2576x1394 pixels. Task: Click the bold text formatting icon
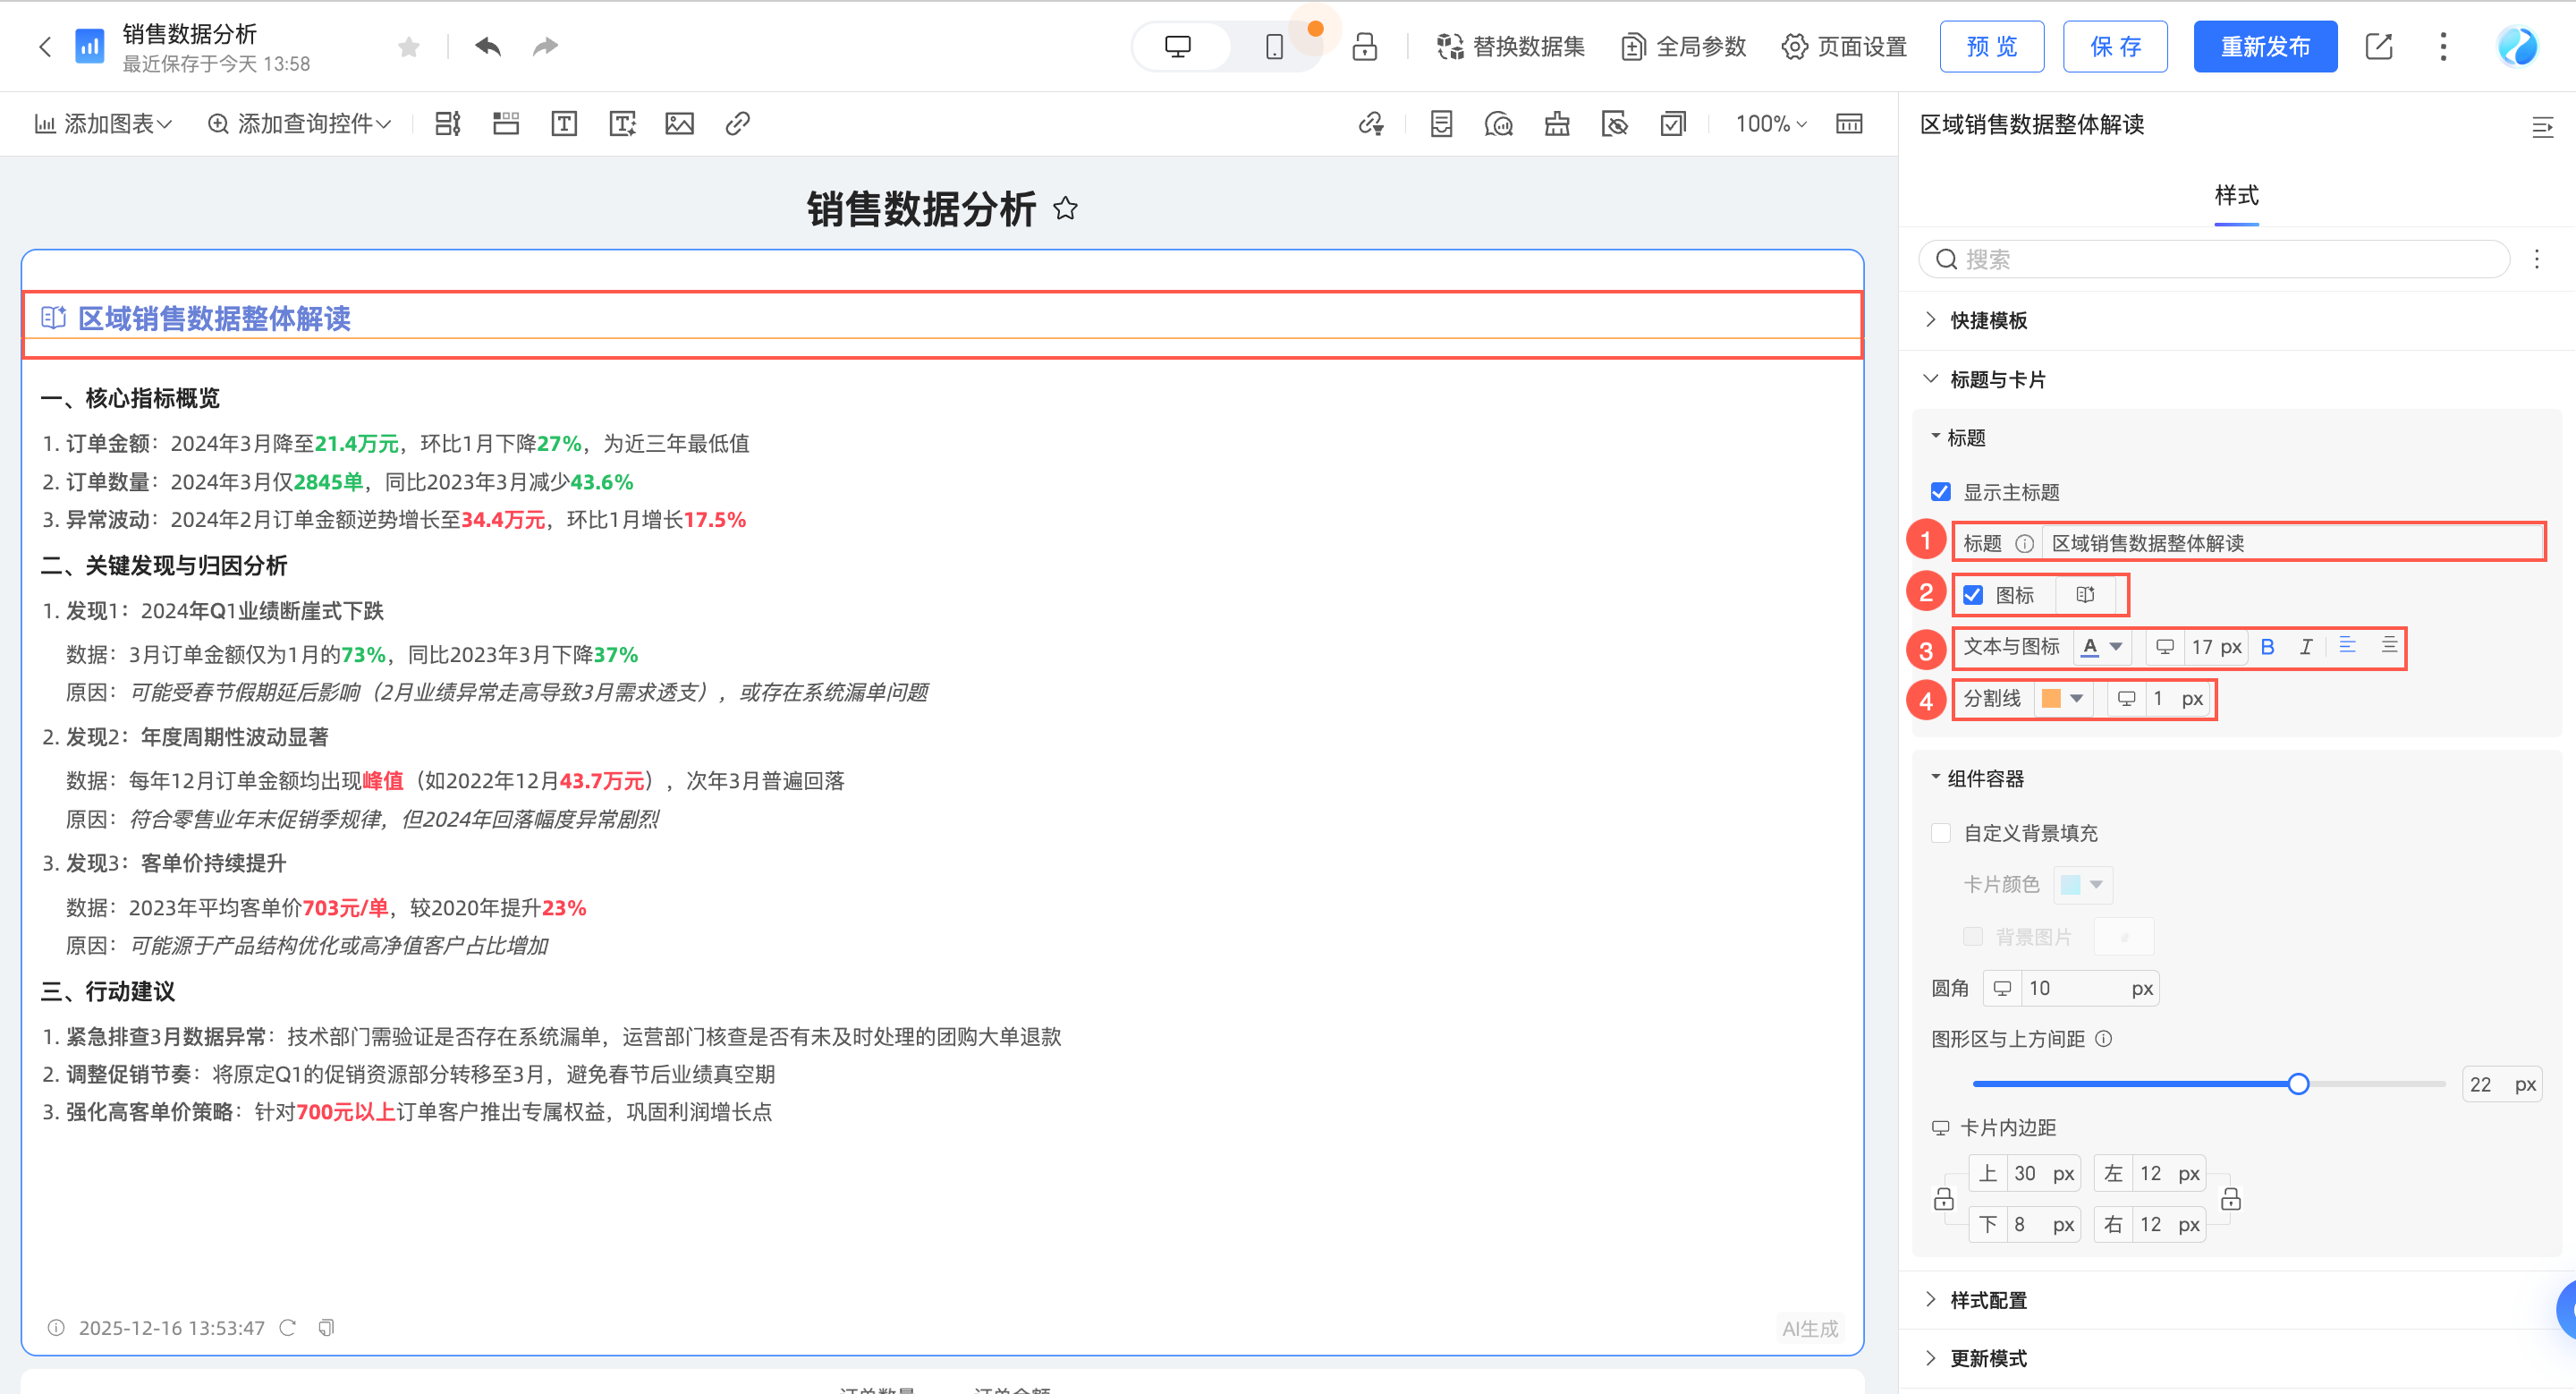(2267, 647)
